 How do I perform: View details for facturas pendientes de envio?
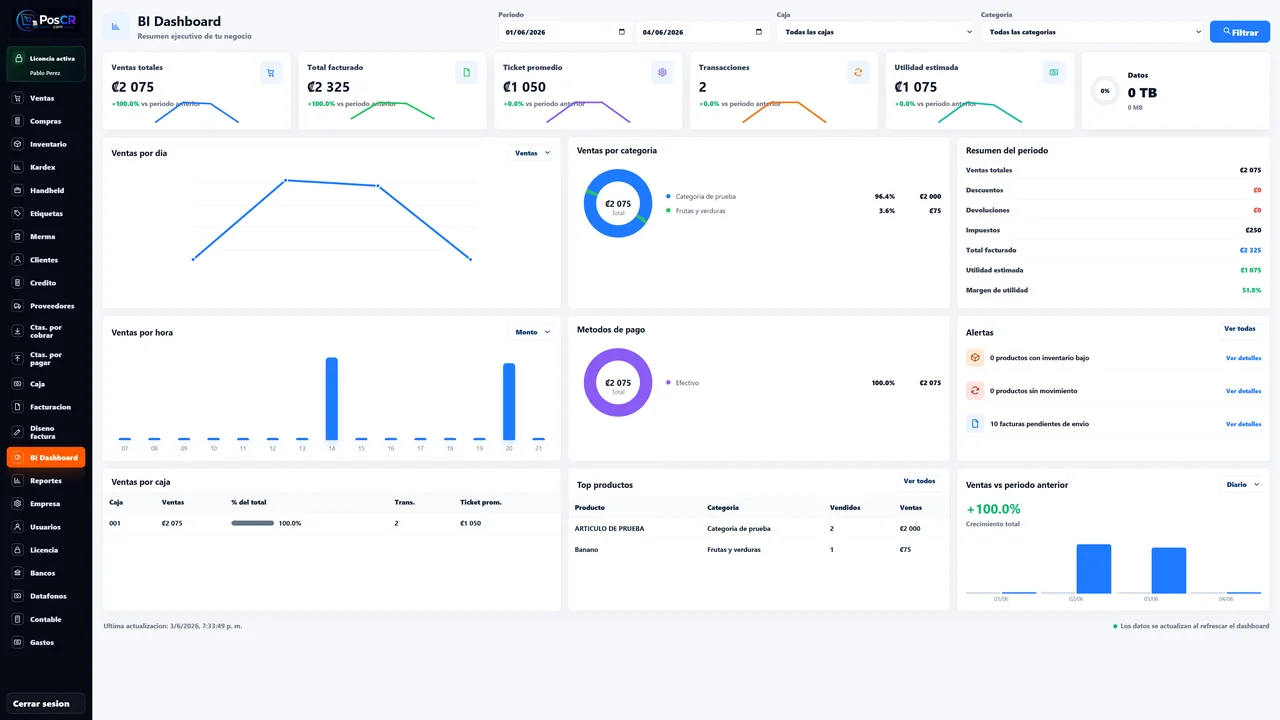coord(1243,424)
